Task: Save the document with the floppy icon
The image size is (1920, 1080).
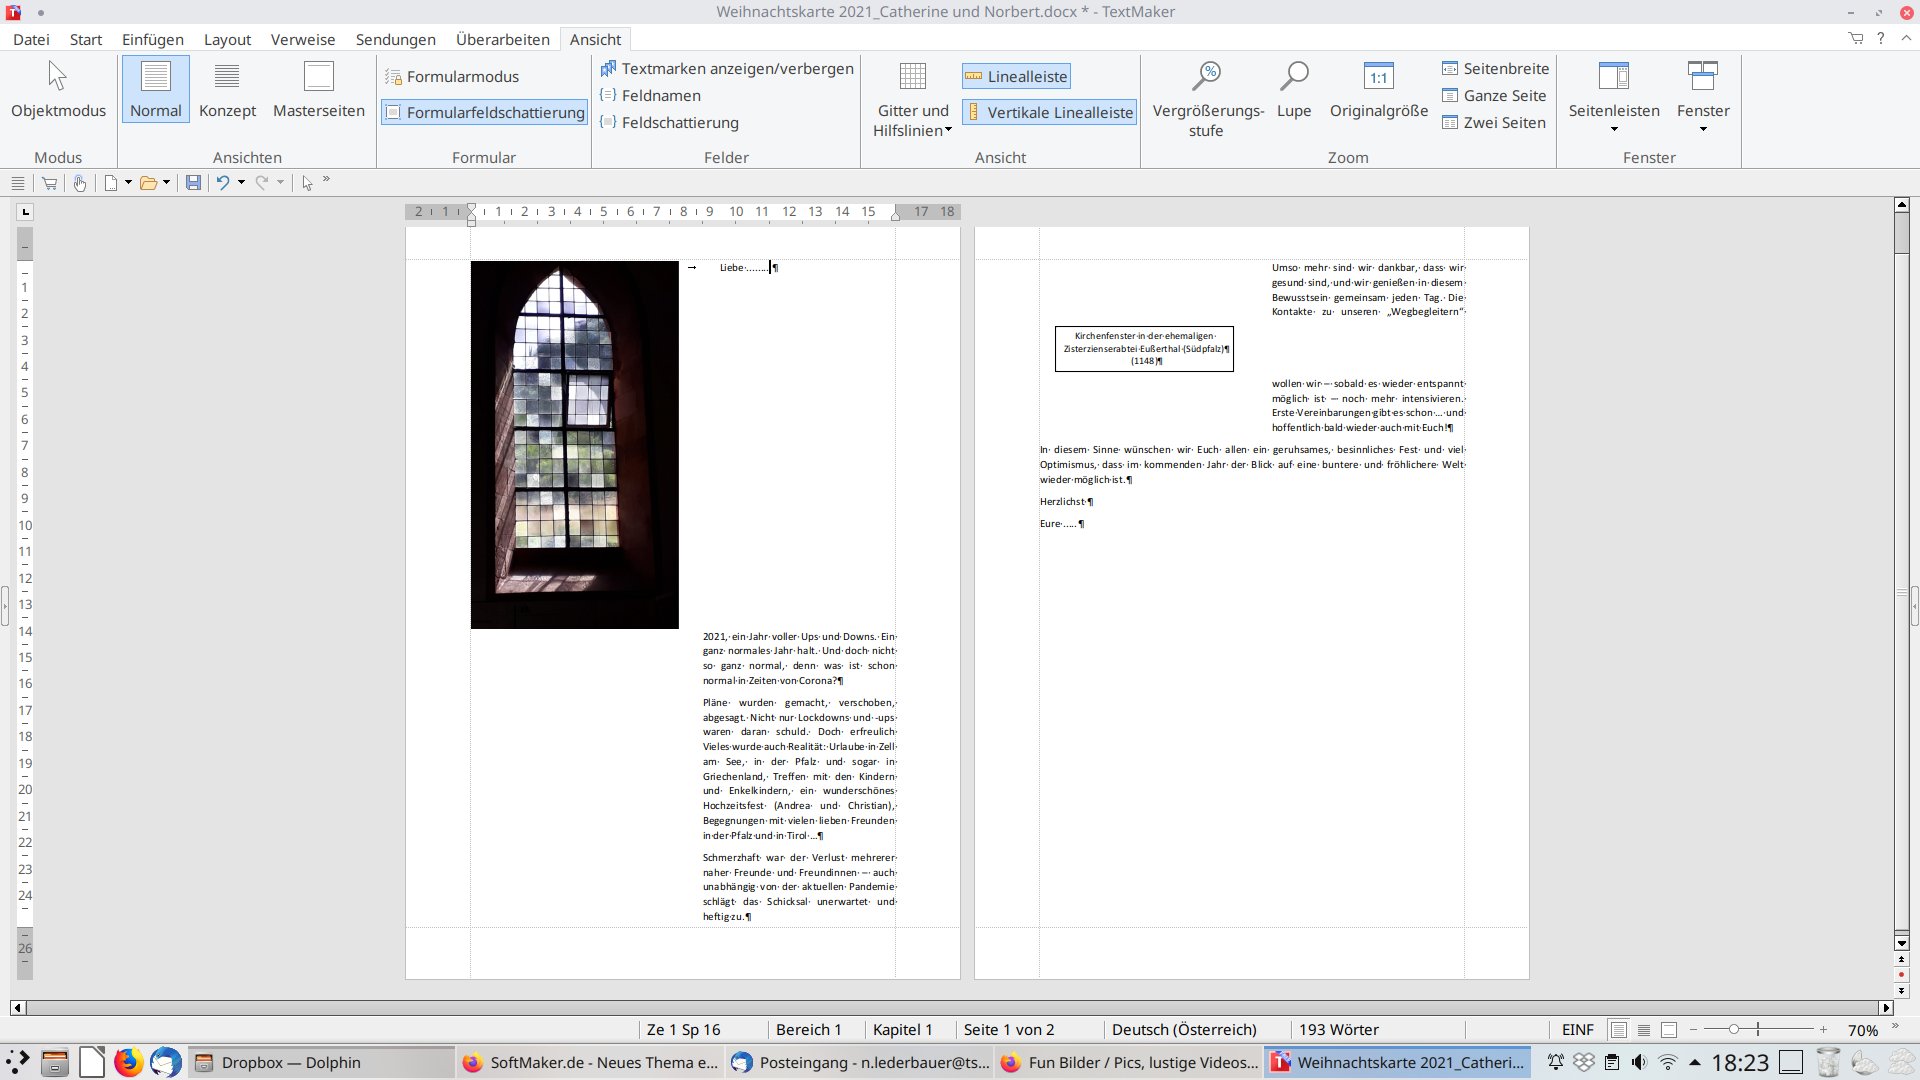Action: [193, 183]
